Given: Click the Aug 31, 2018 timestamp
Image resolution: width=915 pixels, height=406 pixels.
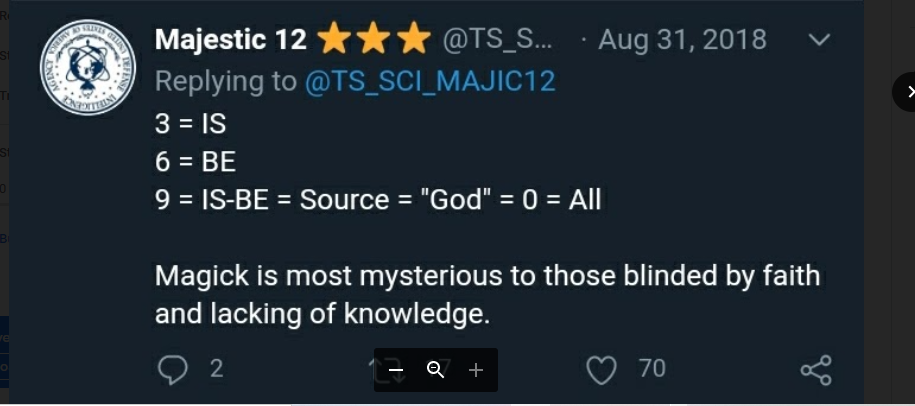Looking at the screenshot, I should 682,40.
